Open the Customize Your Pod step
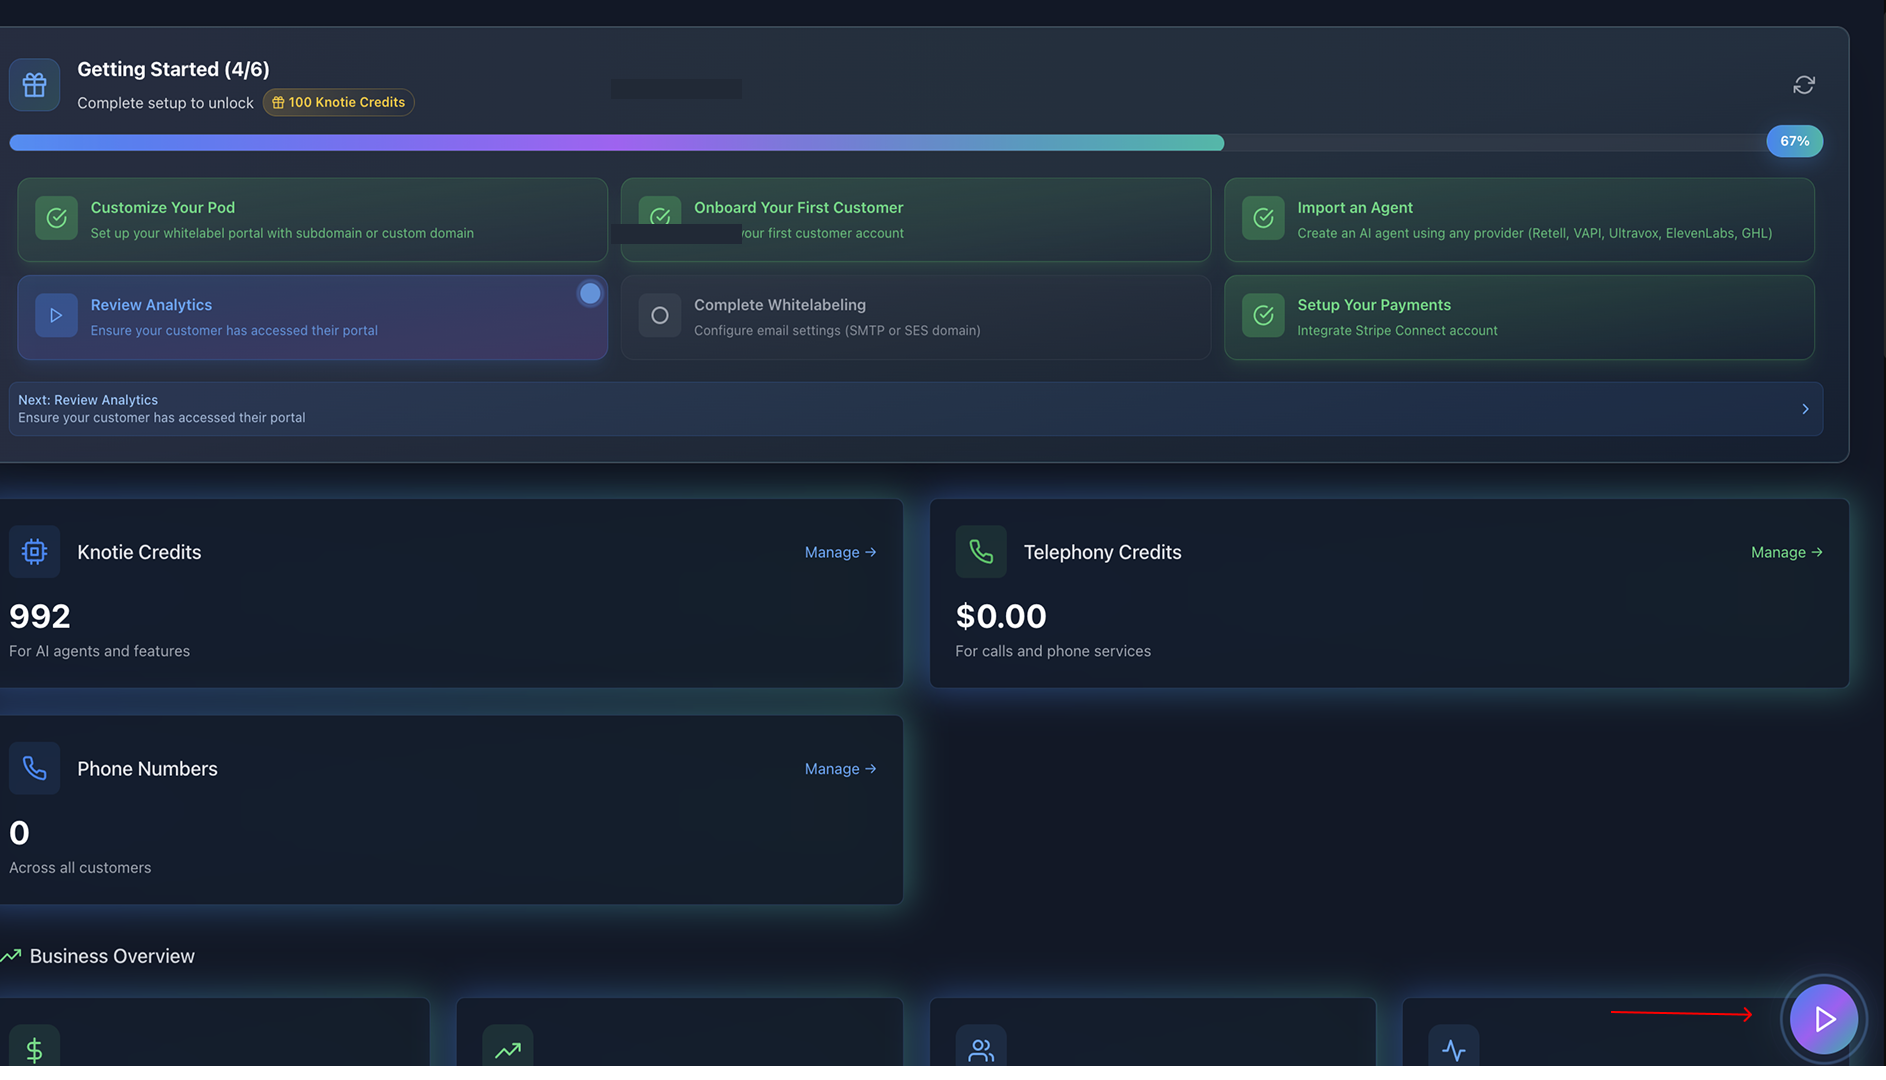Viewport: 1886px width, 1080px height. (x=312, y=220)
